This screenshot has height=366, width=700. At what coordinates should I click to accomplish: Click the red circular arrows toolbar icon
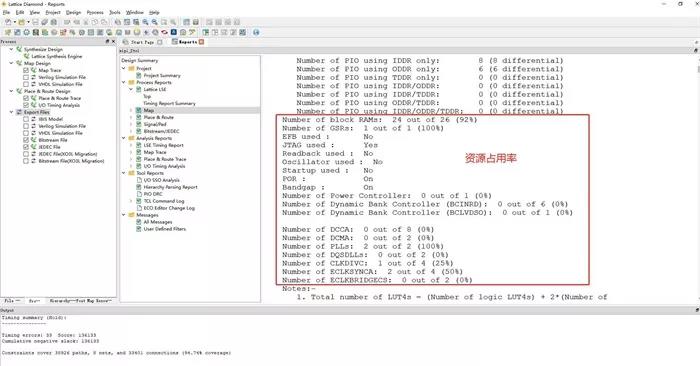164,32
